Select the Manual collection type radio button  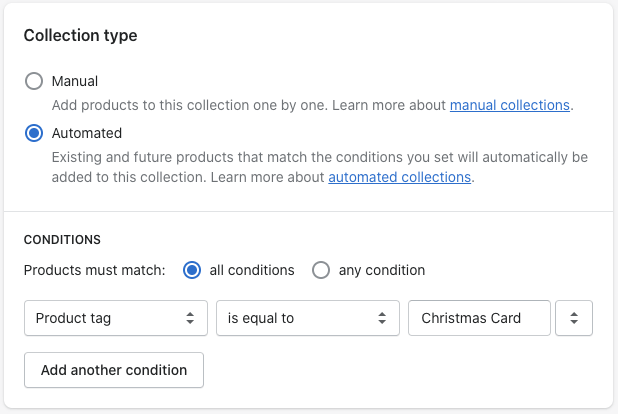tap(34, 81)
